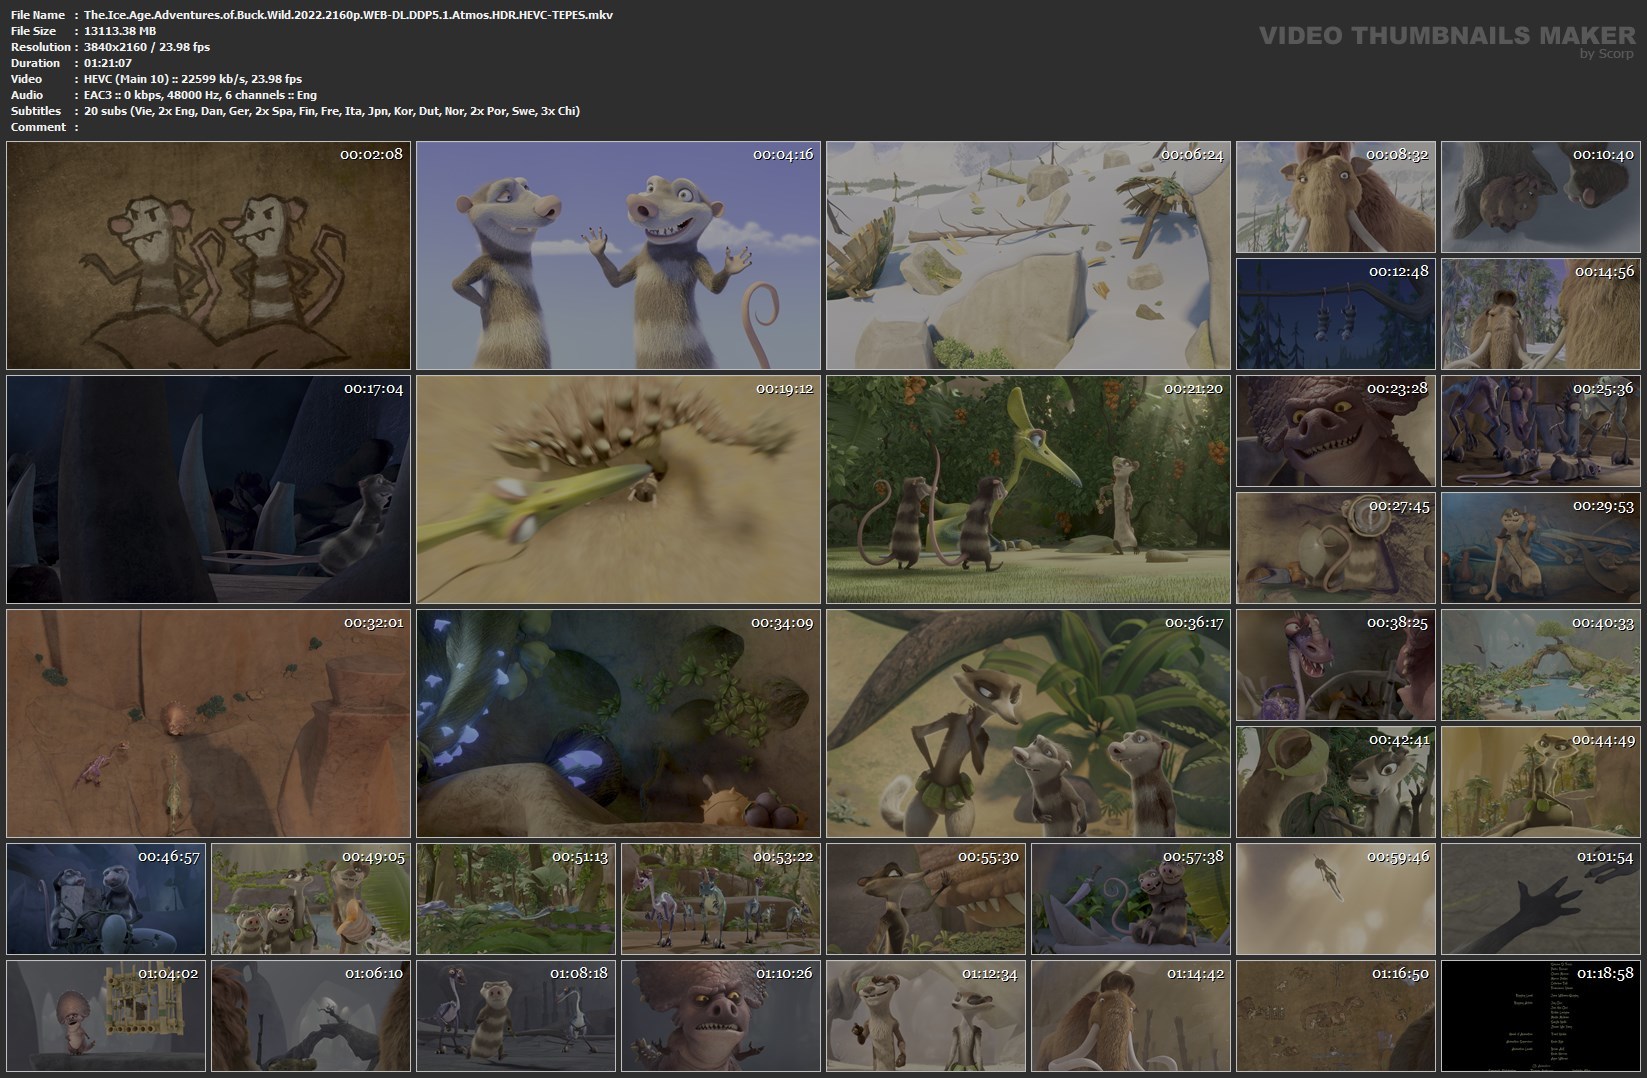Select the thumbnail stamped 00:49:05
The image size is (1647, 1078).
311,899
